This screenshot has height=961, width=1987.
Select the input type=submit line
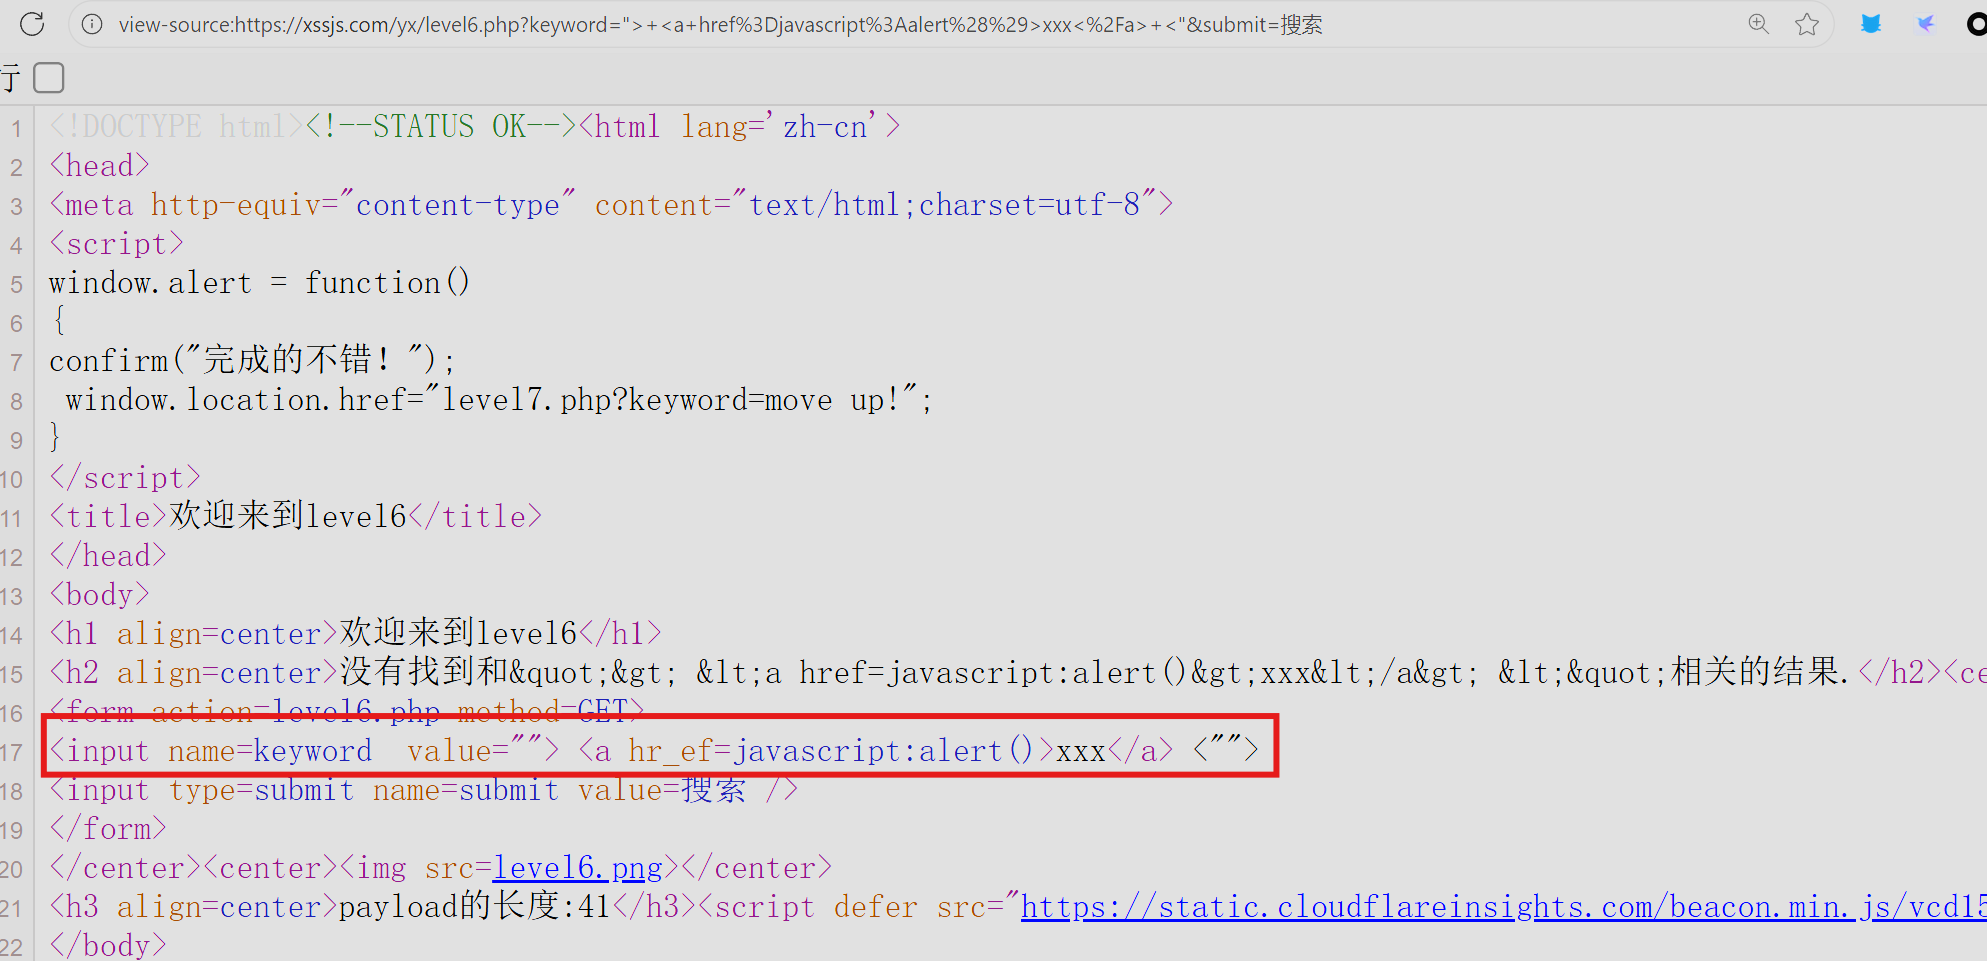pos(424,790)
